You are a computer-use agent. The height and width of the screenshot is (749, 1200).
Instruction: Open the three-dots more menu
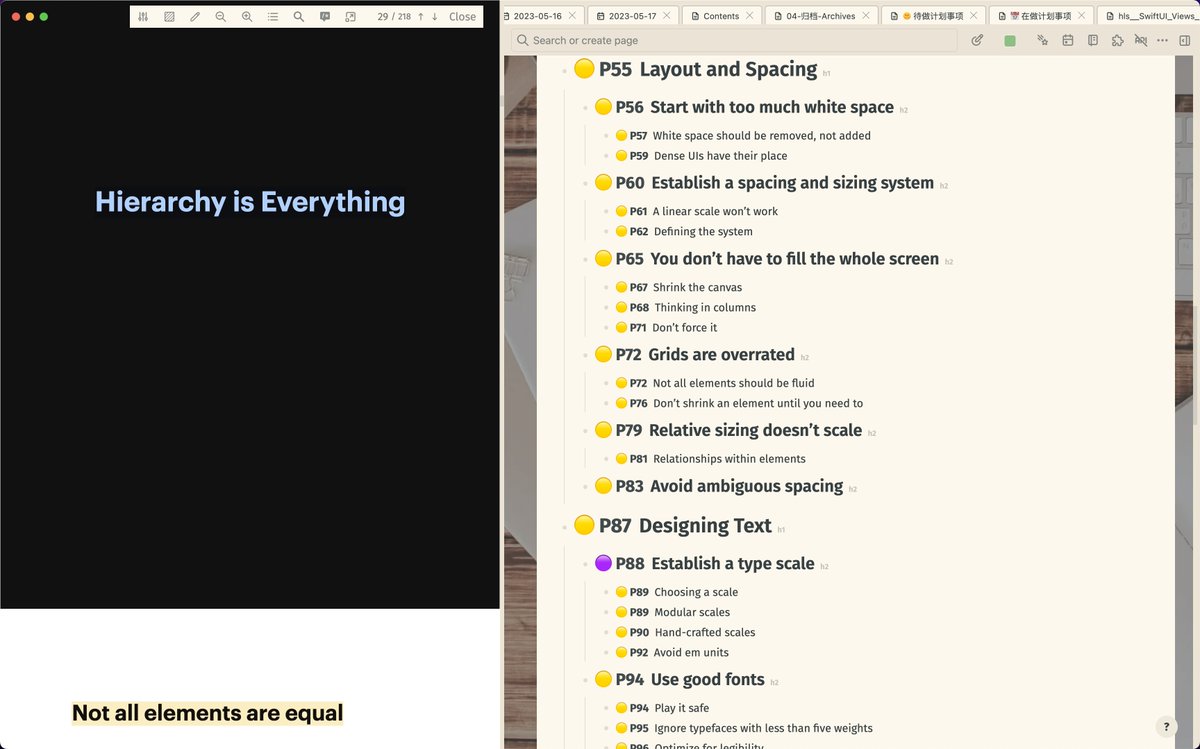pyautogui.click(x=1162, y=40)
